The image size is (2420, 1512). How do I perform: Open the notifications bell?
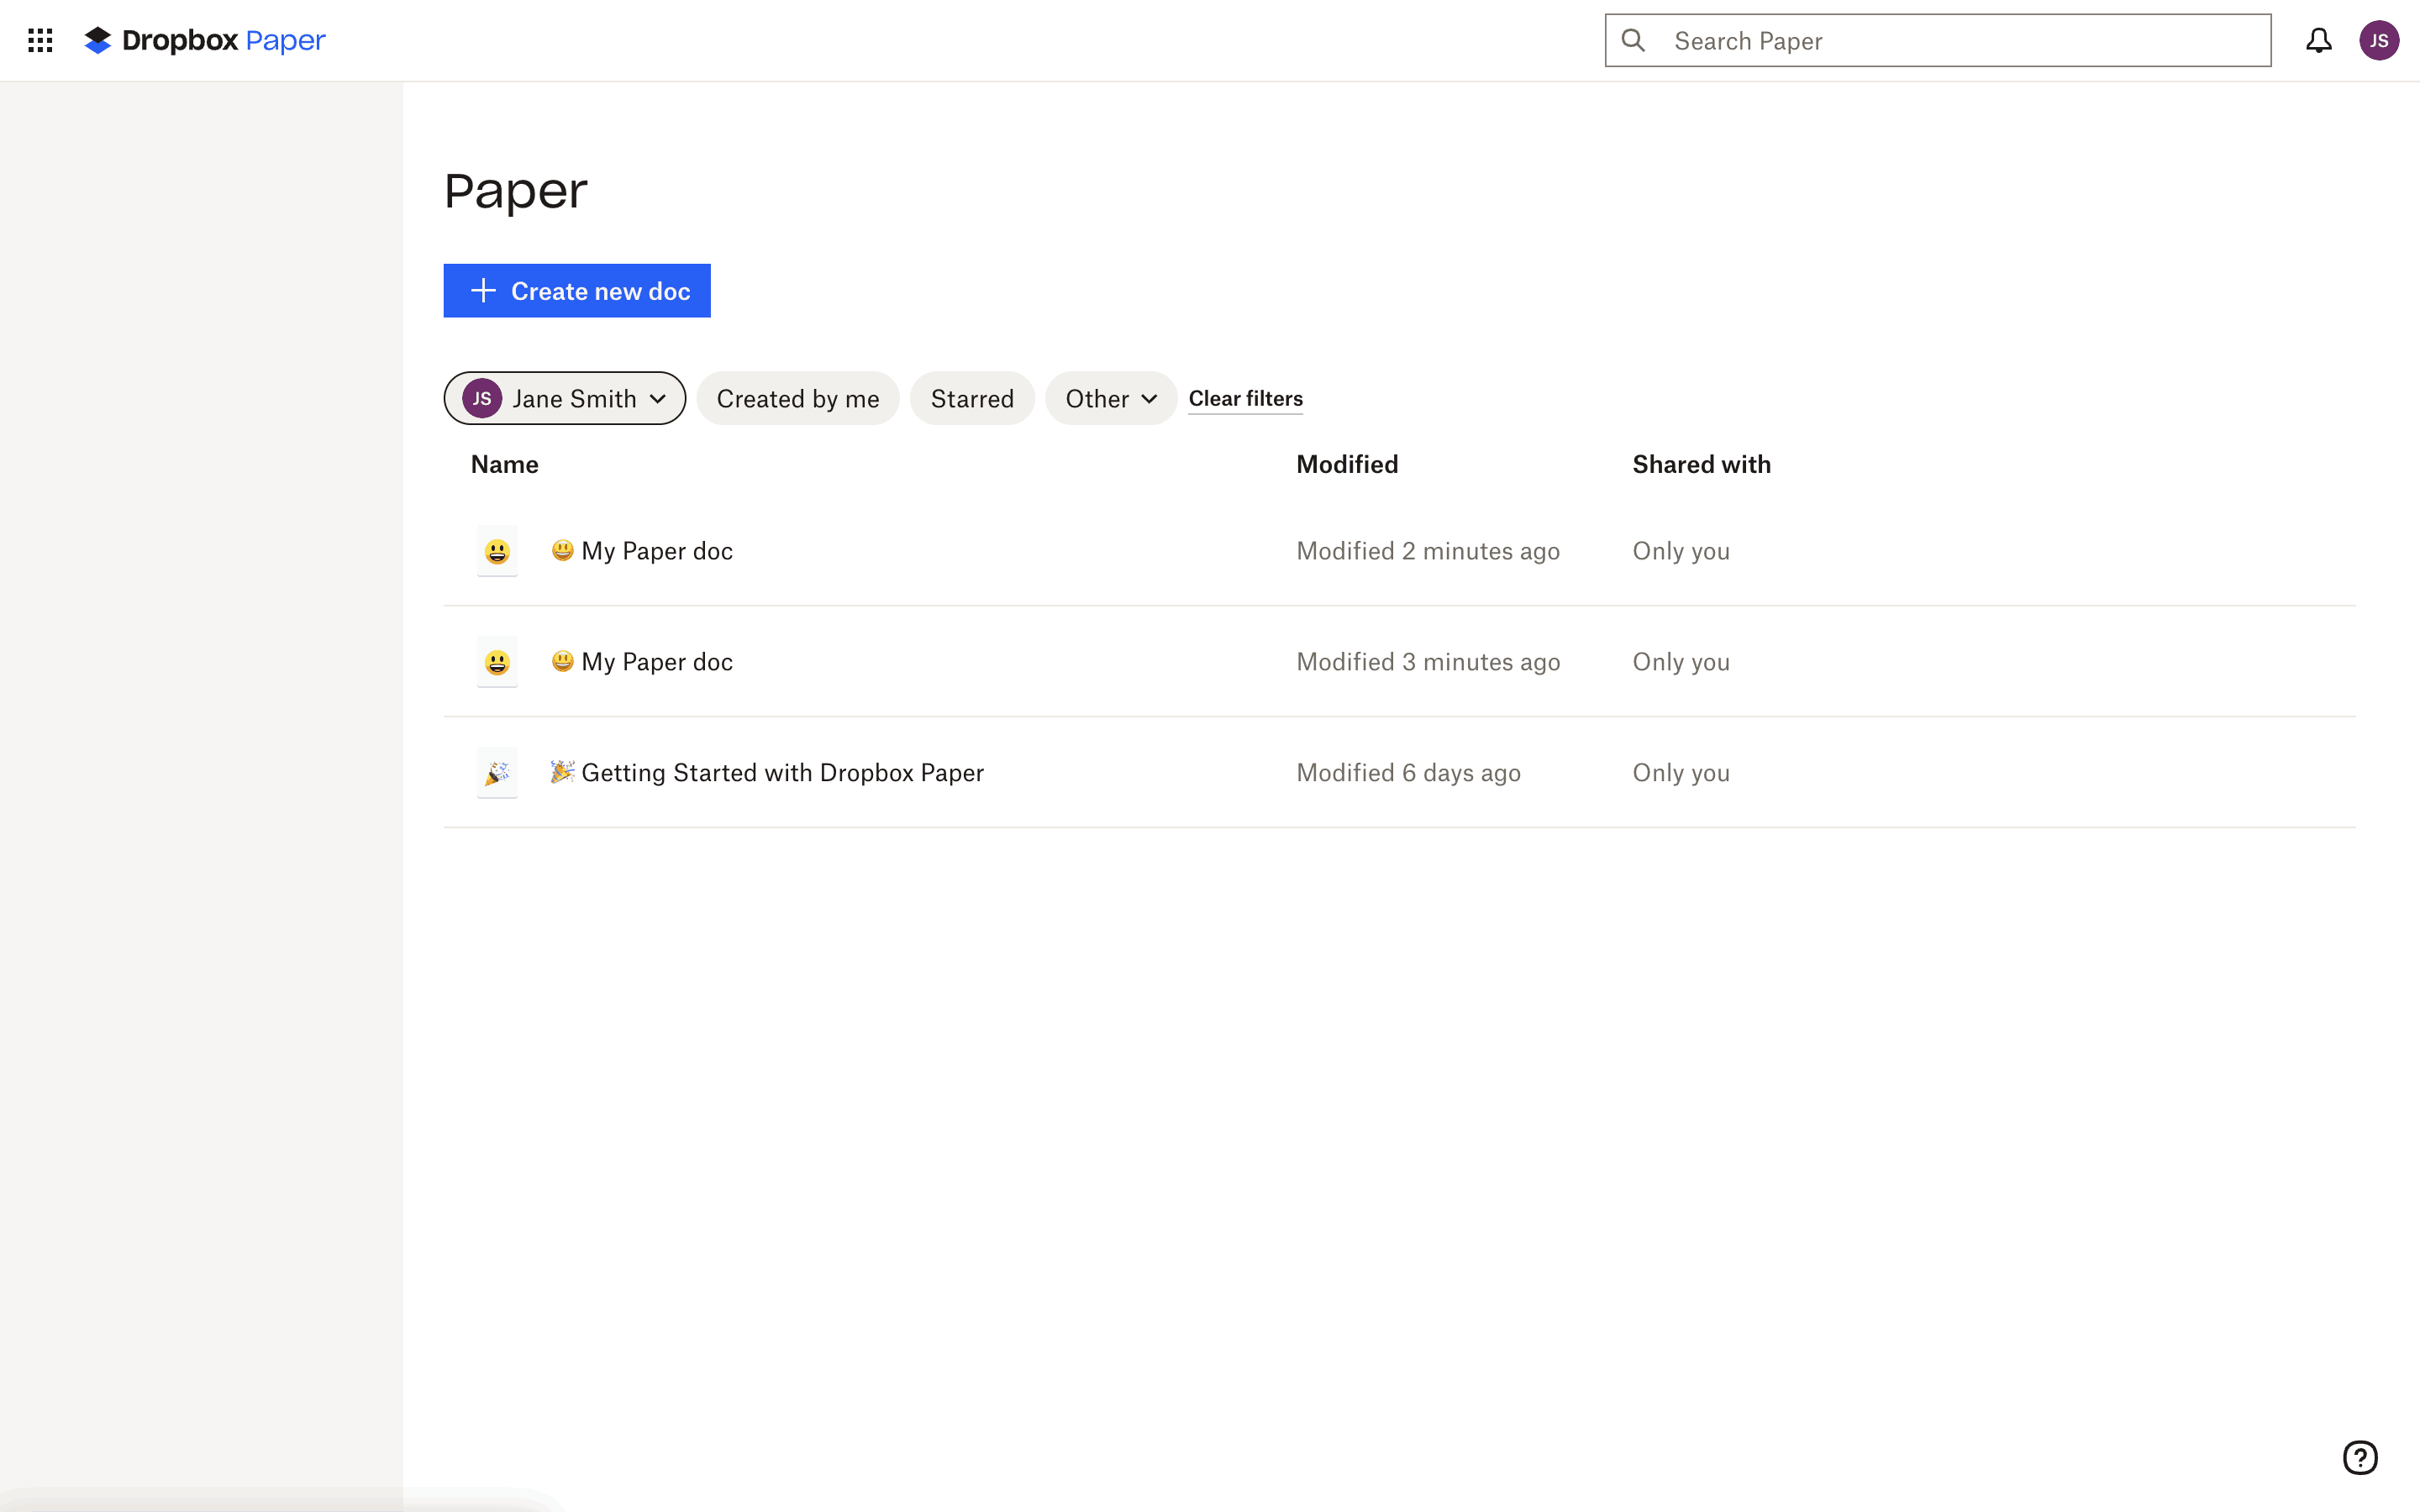click(2318, 40)
